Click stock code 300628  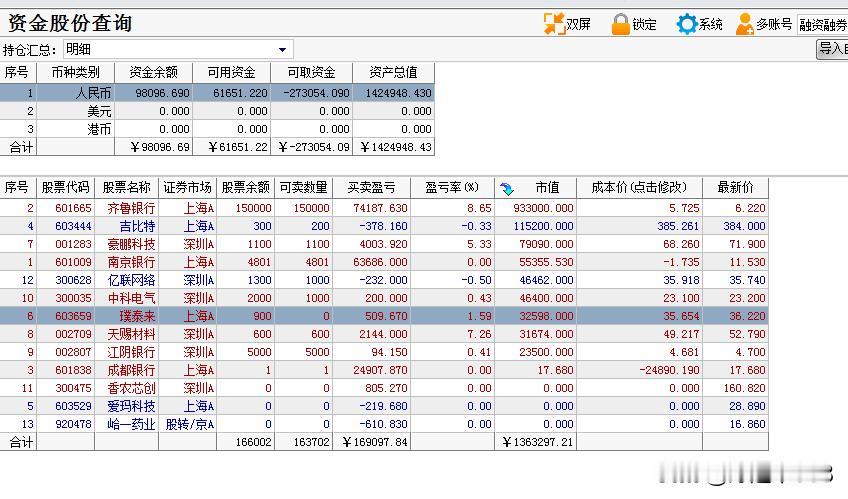point(73,280)
